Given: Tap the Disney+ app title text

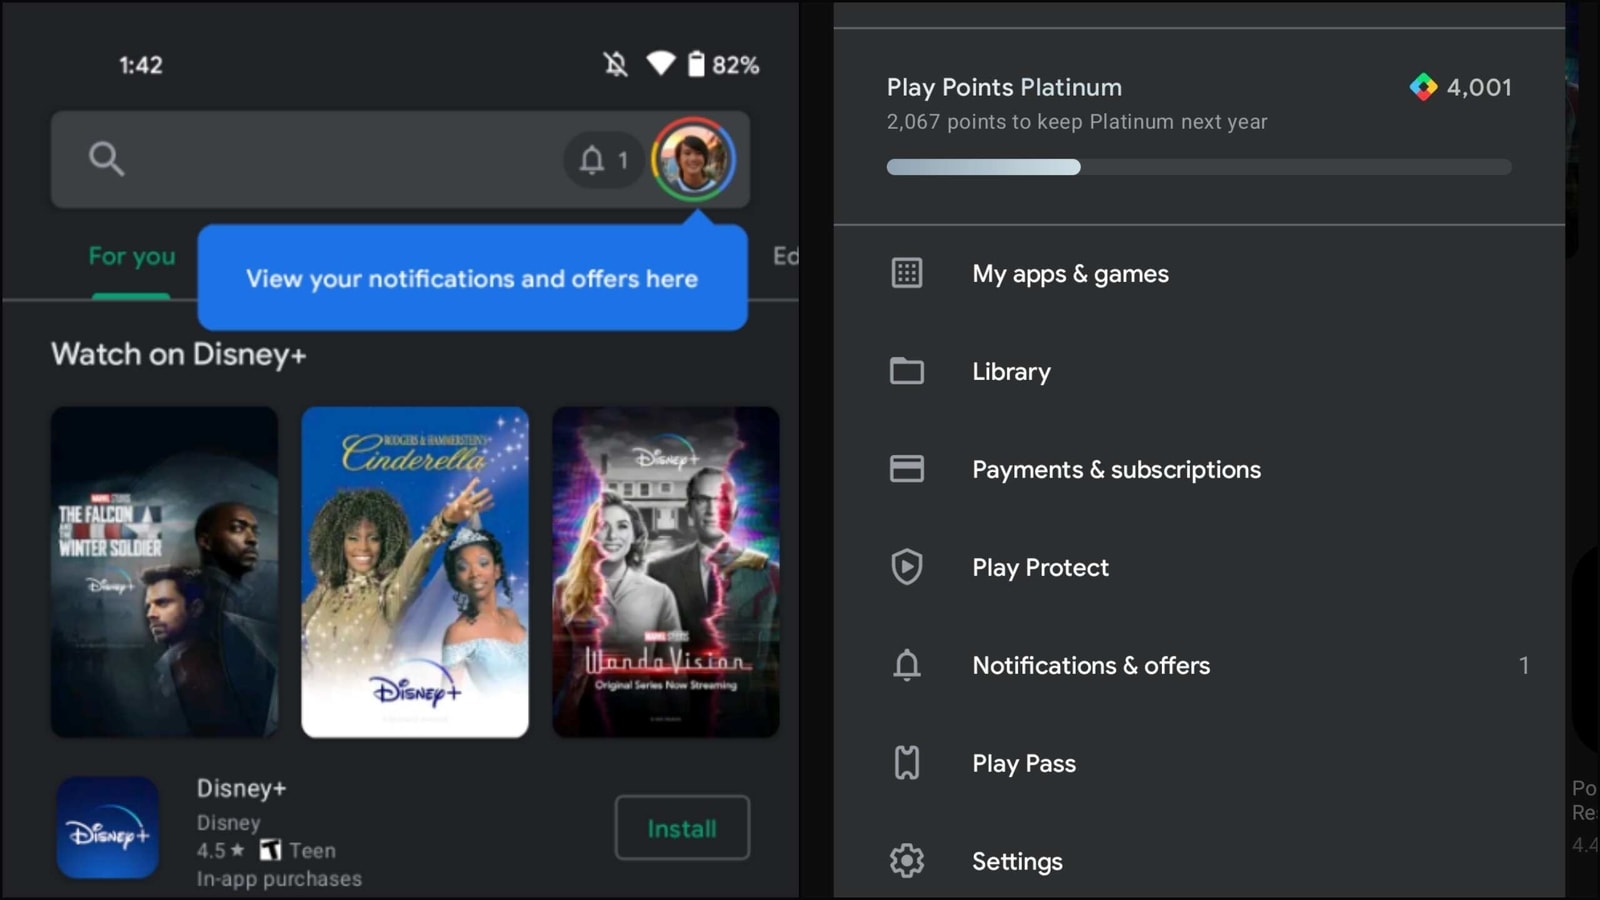Looking at the screenshot, I should (x=241, y=788).
